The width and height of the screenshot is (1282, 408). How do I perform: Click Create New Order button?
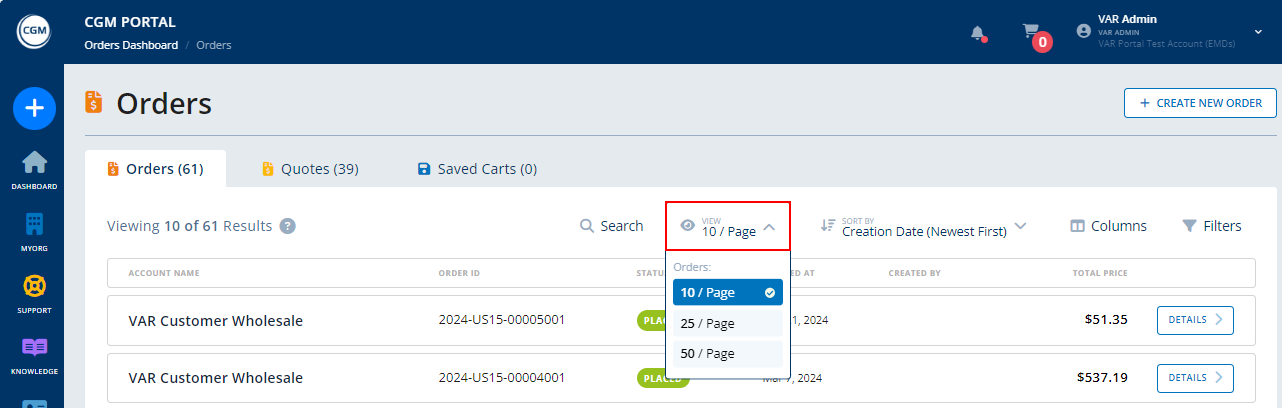[x=1200, y=103]
